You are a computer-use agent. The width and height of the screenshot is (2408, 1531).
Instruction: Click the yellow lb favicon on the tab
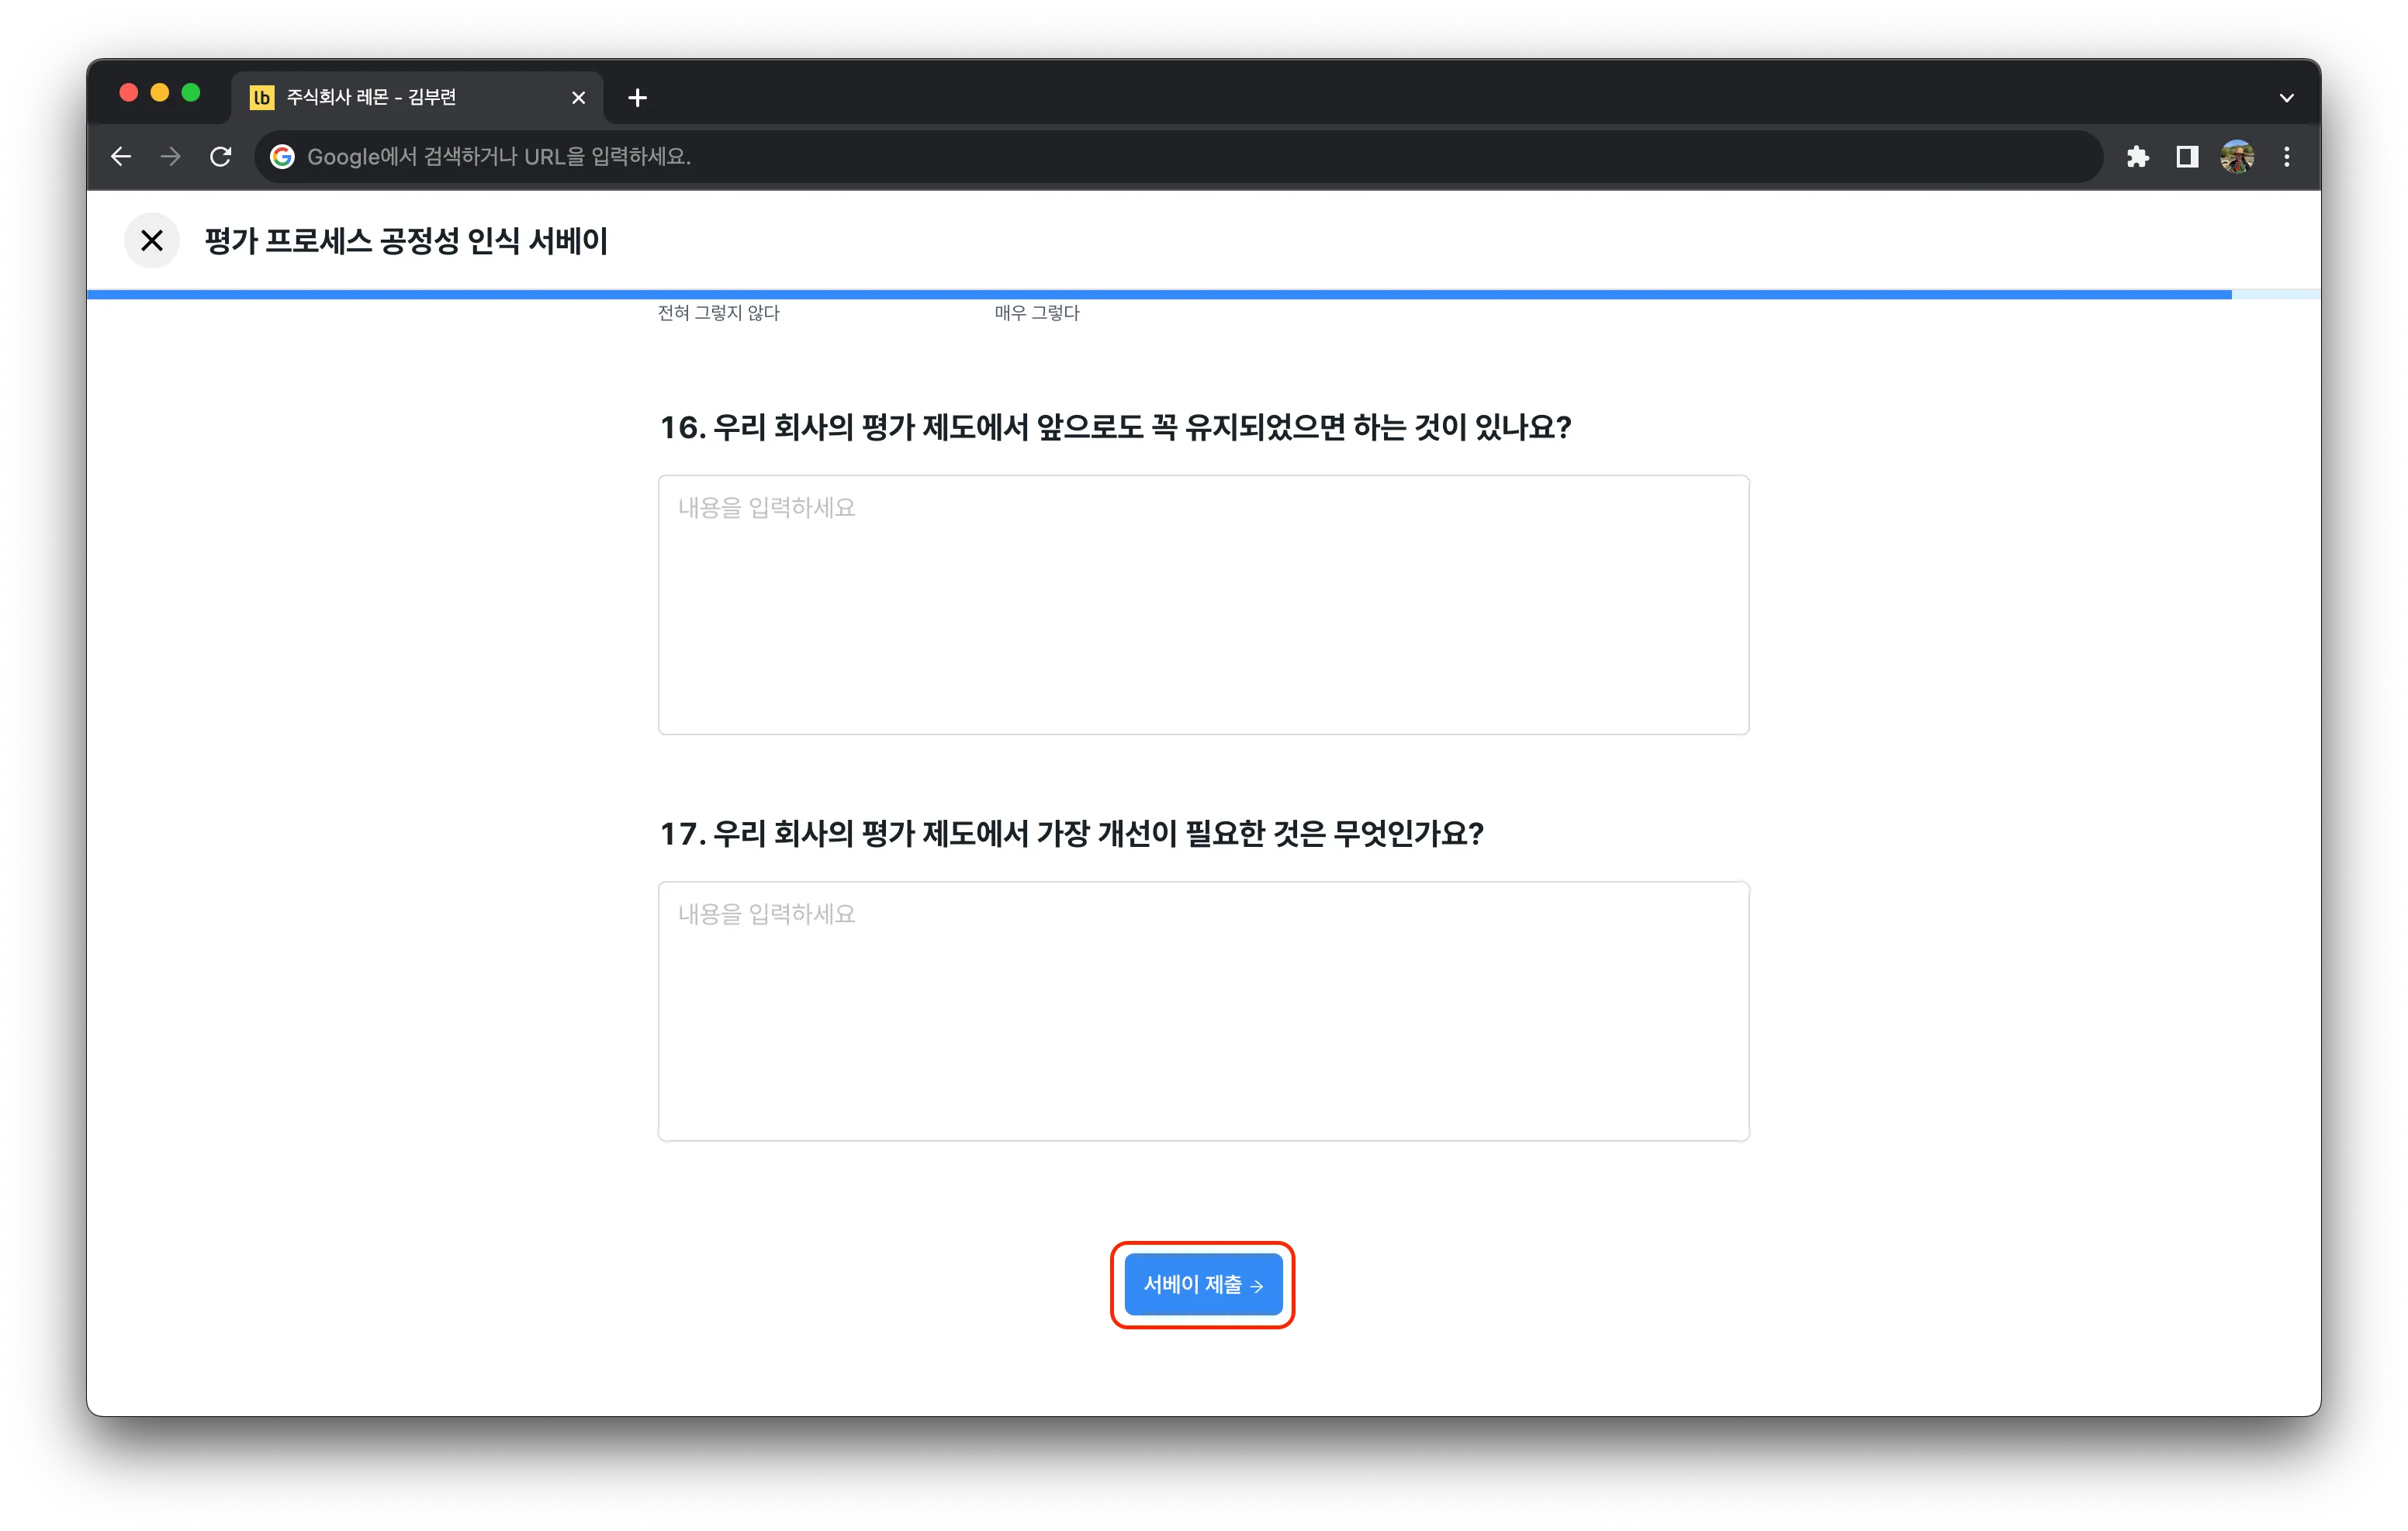[x=262, y=97]
